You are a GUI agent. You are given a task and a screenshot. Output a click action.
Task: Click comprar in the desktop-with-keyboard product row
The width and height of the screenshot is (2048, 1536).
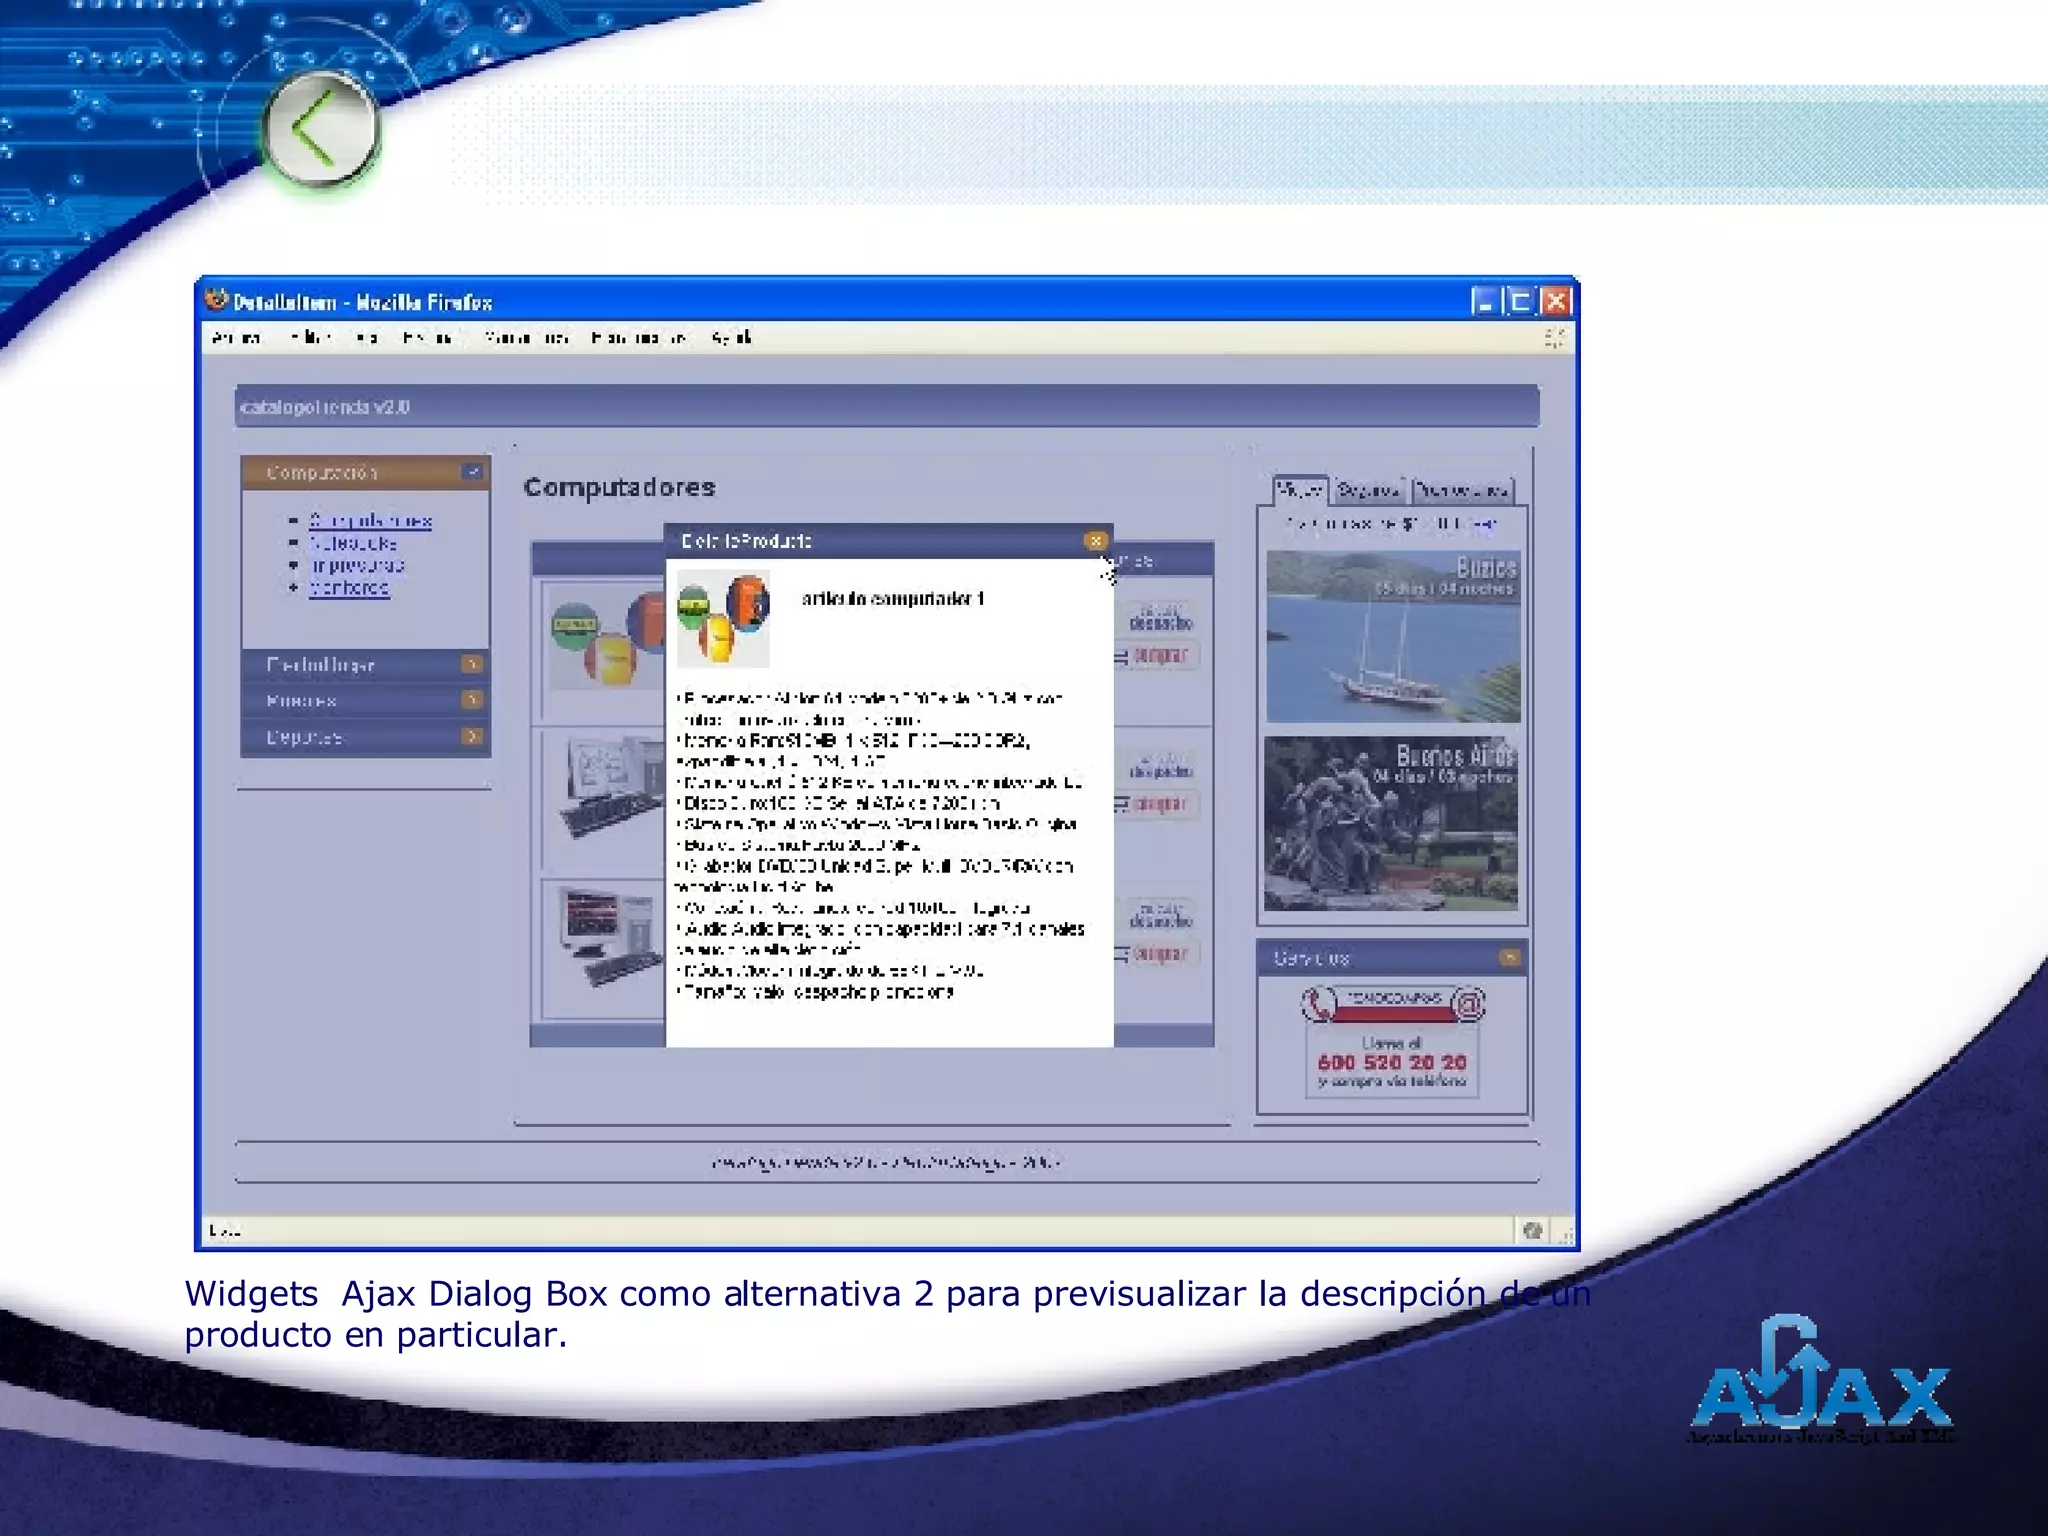1158,804
